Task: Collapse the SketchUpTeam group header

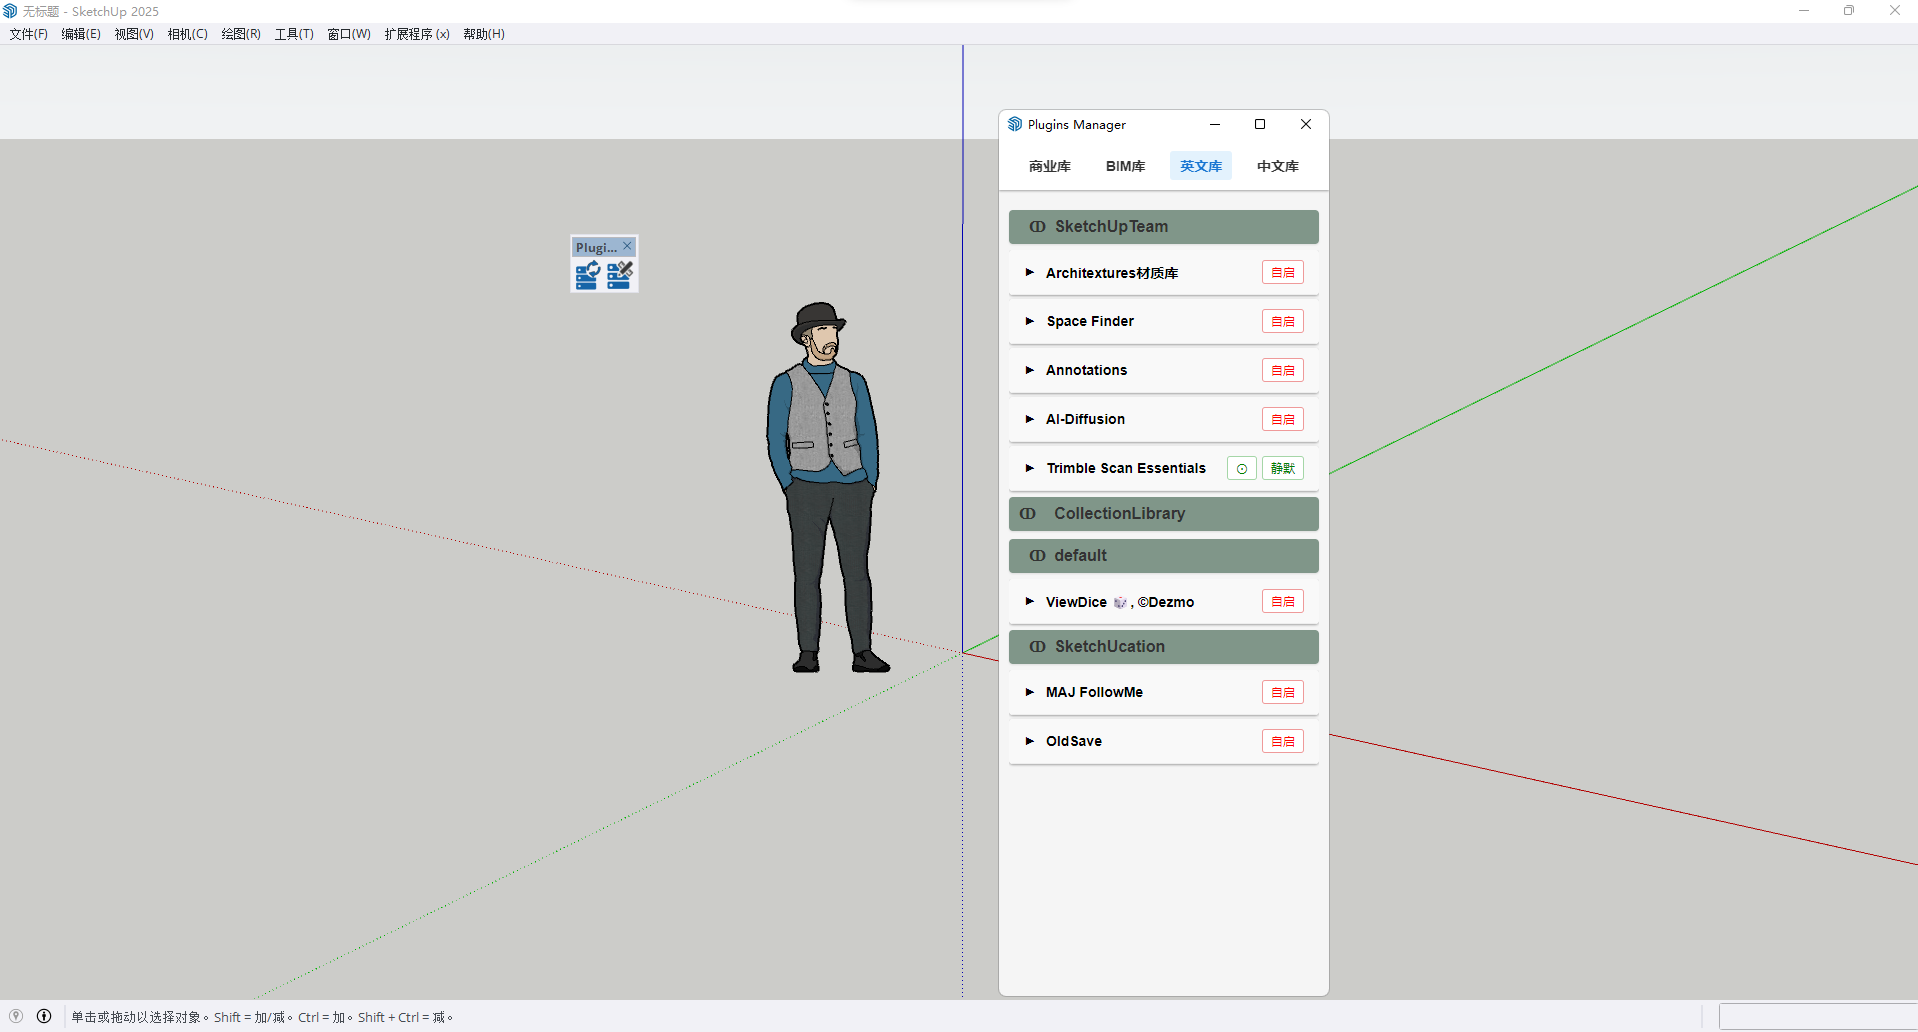Action: (x=1163, y=227)
